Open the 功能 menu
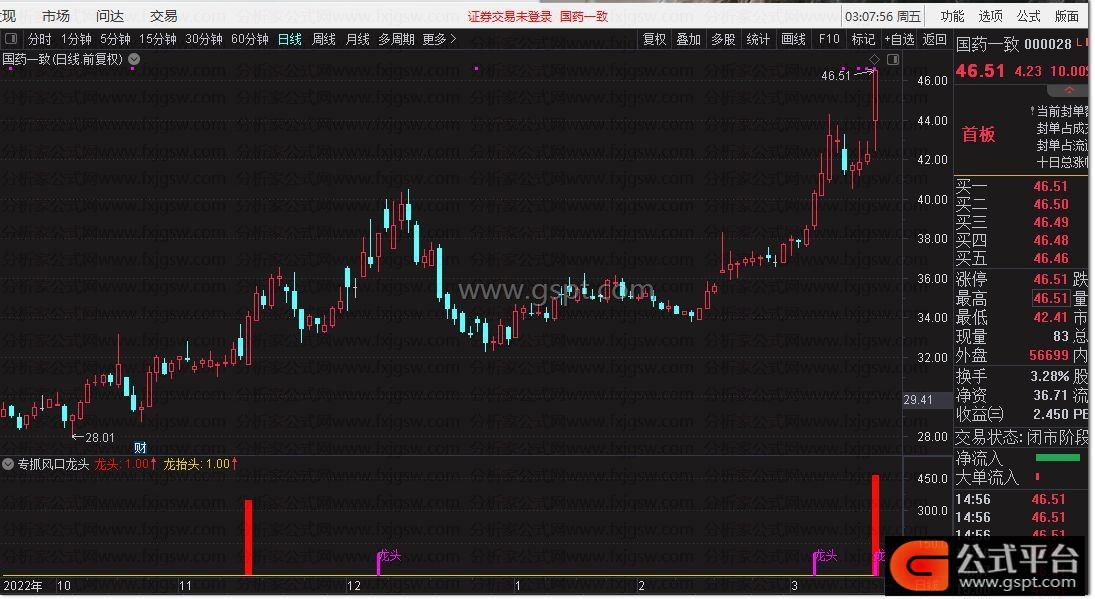1095x599 pixels. [952, 15]
